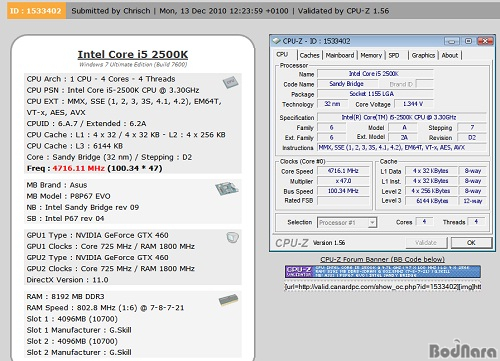500x361 pixels.
Task: Click the OK button in CPU-Z
Action: point(471,243)
